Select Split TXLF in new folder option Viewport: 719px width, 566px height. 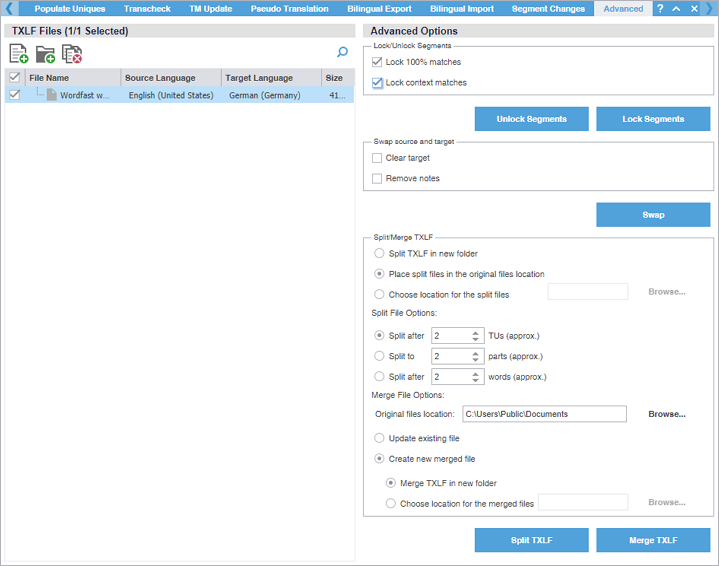379,254
